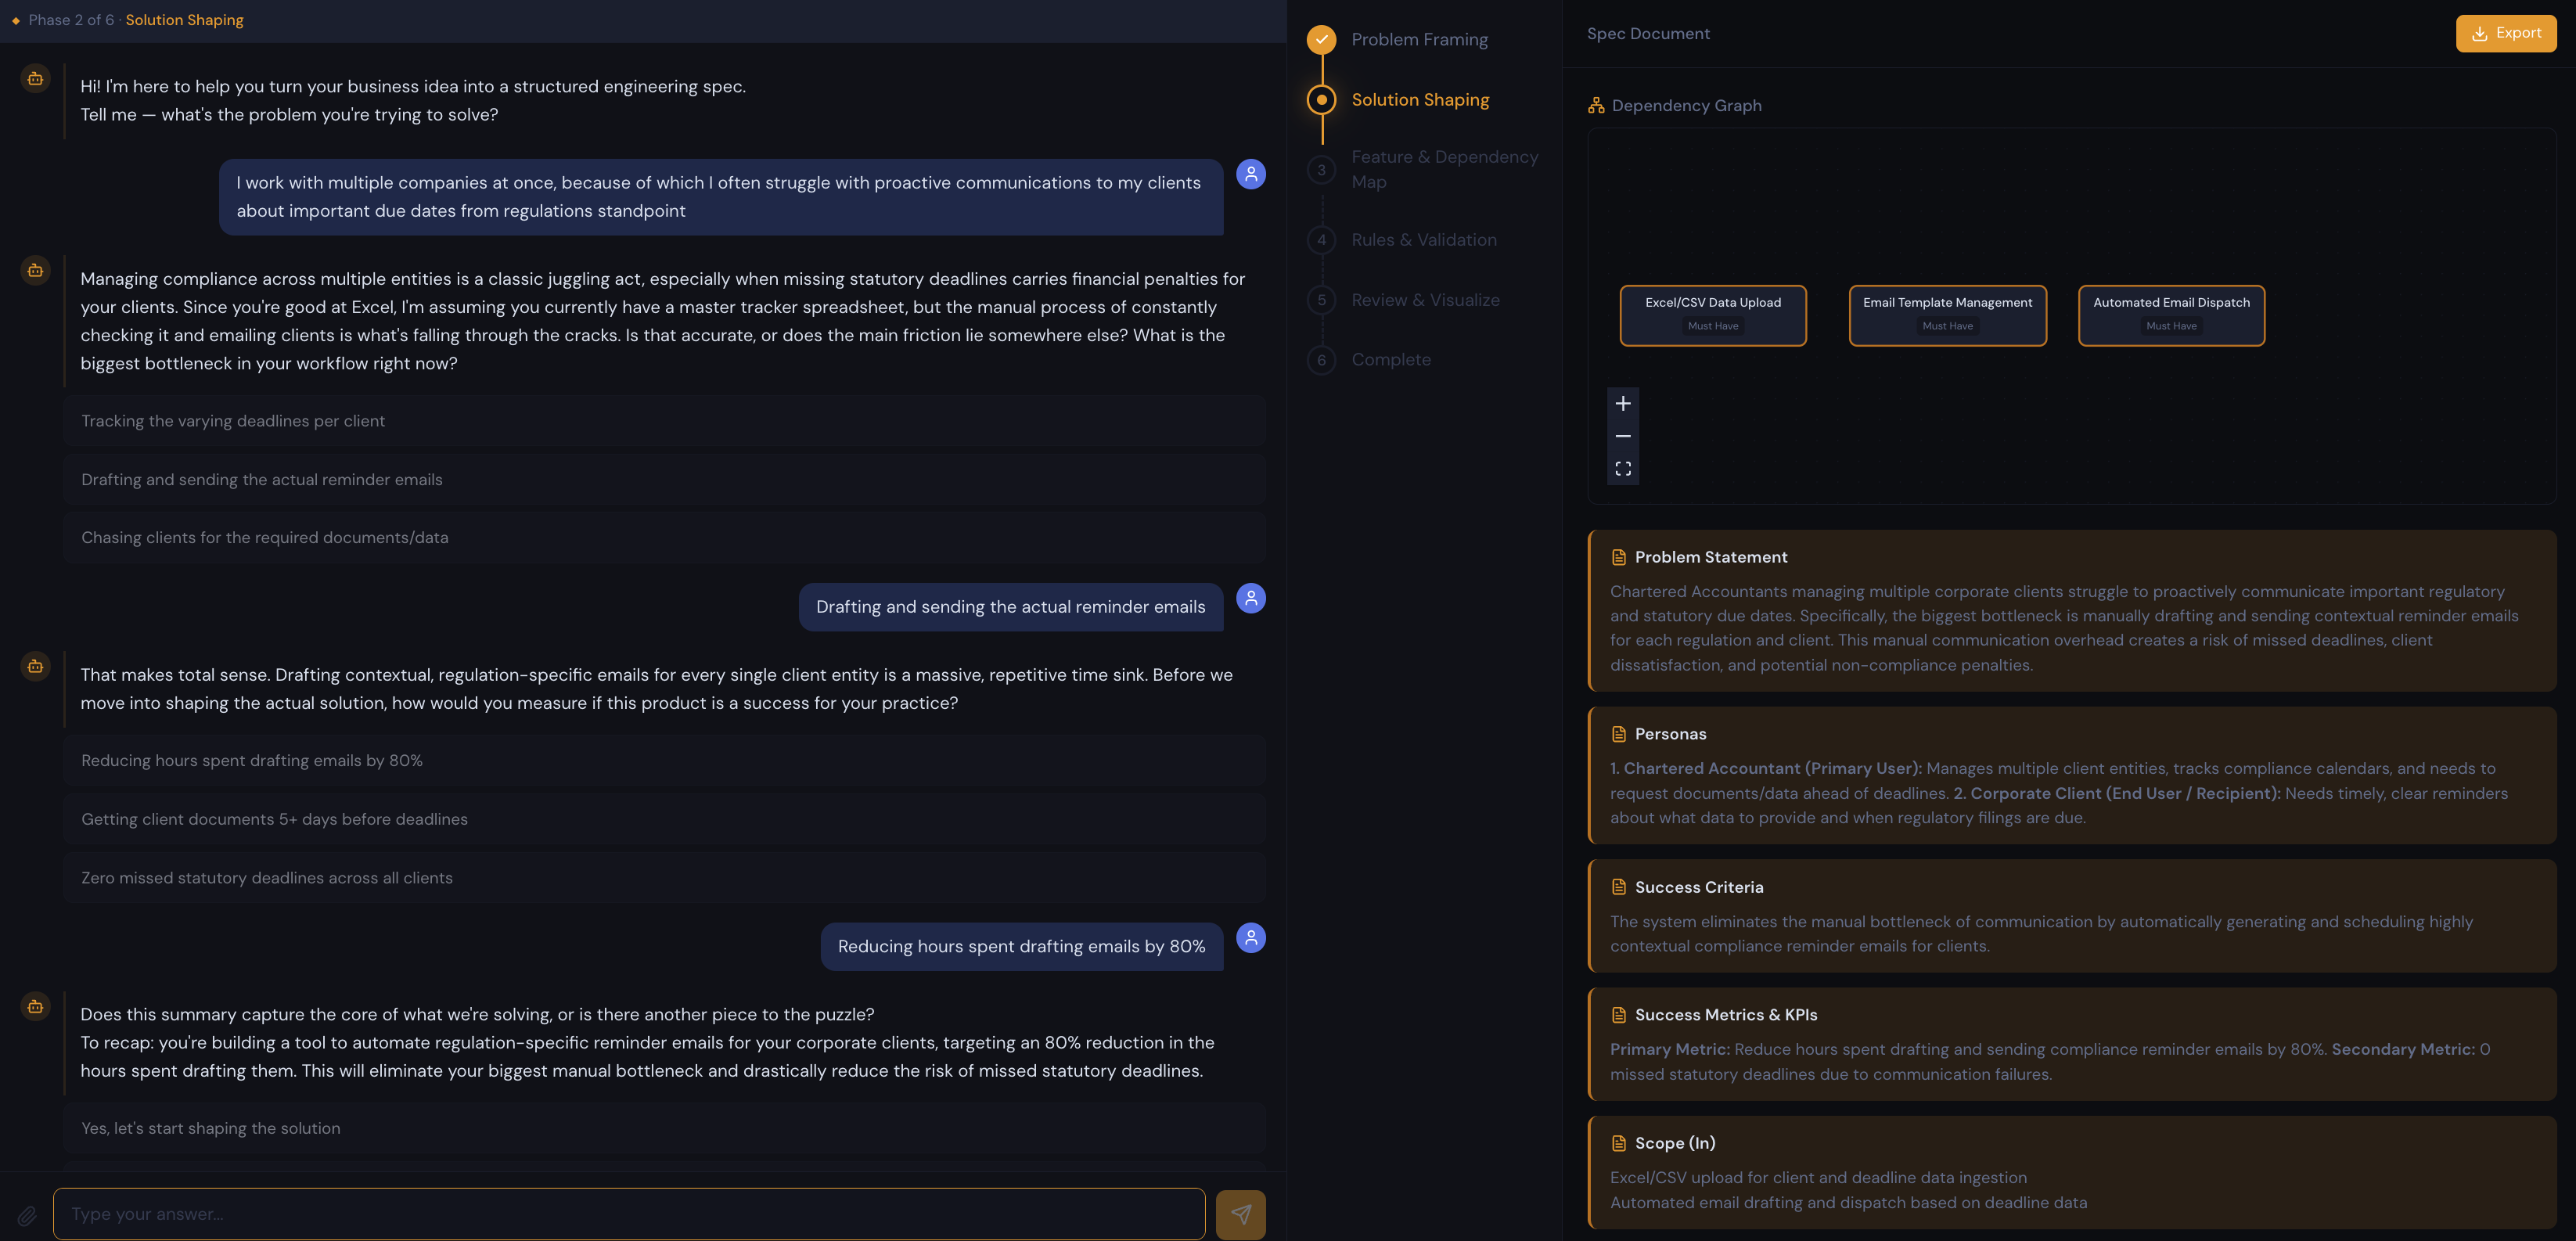
Task: Click the Dependency Graph network icon
Action: click(x=1596, y=105)
